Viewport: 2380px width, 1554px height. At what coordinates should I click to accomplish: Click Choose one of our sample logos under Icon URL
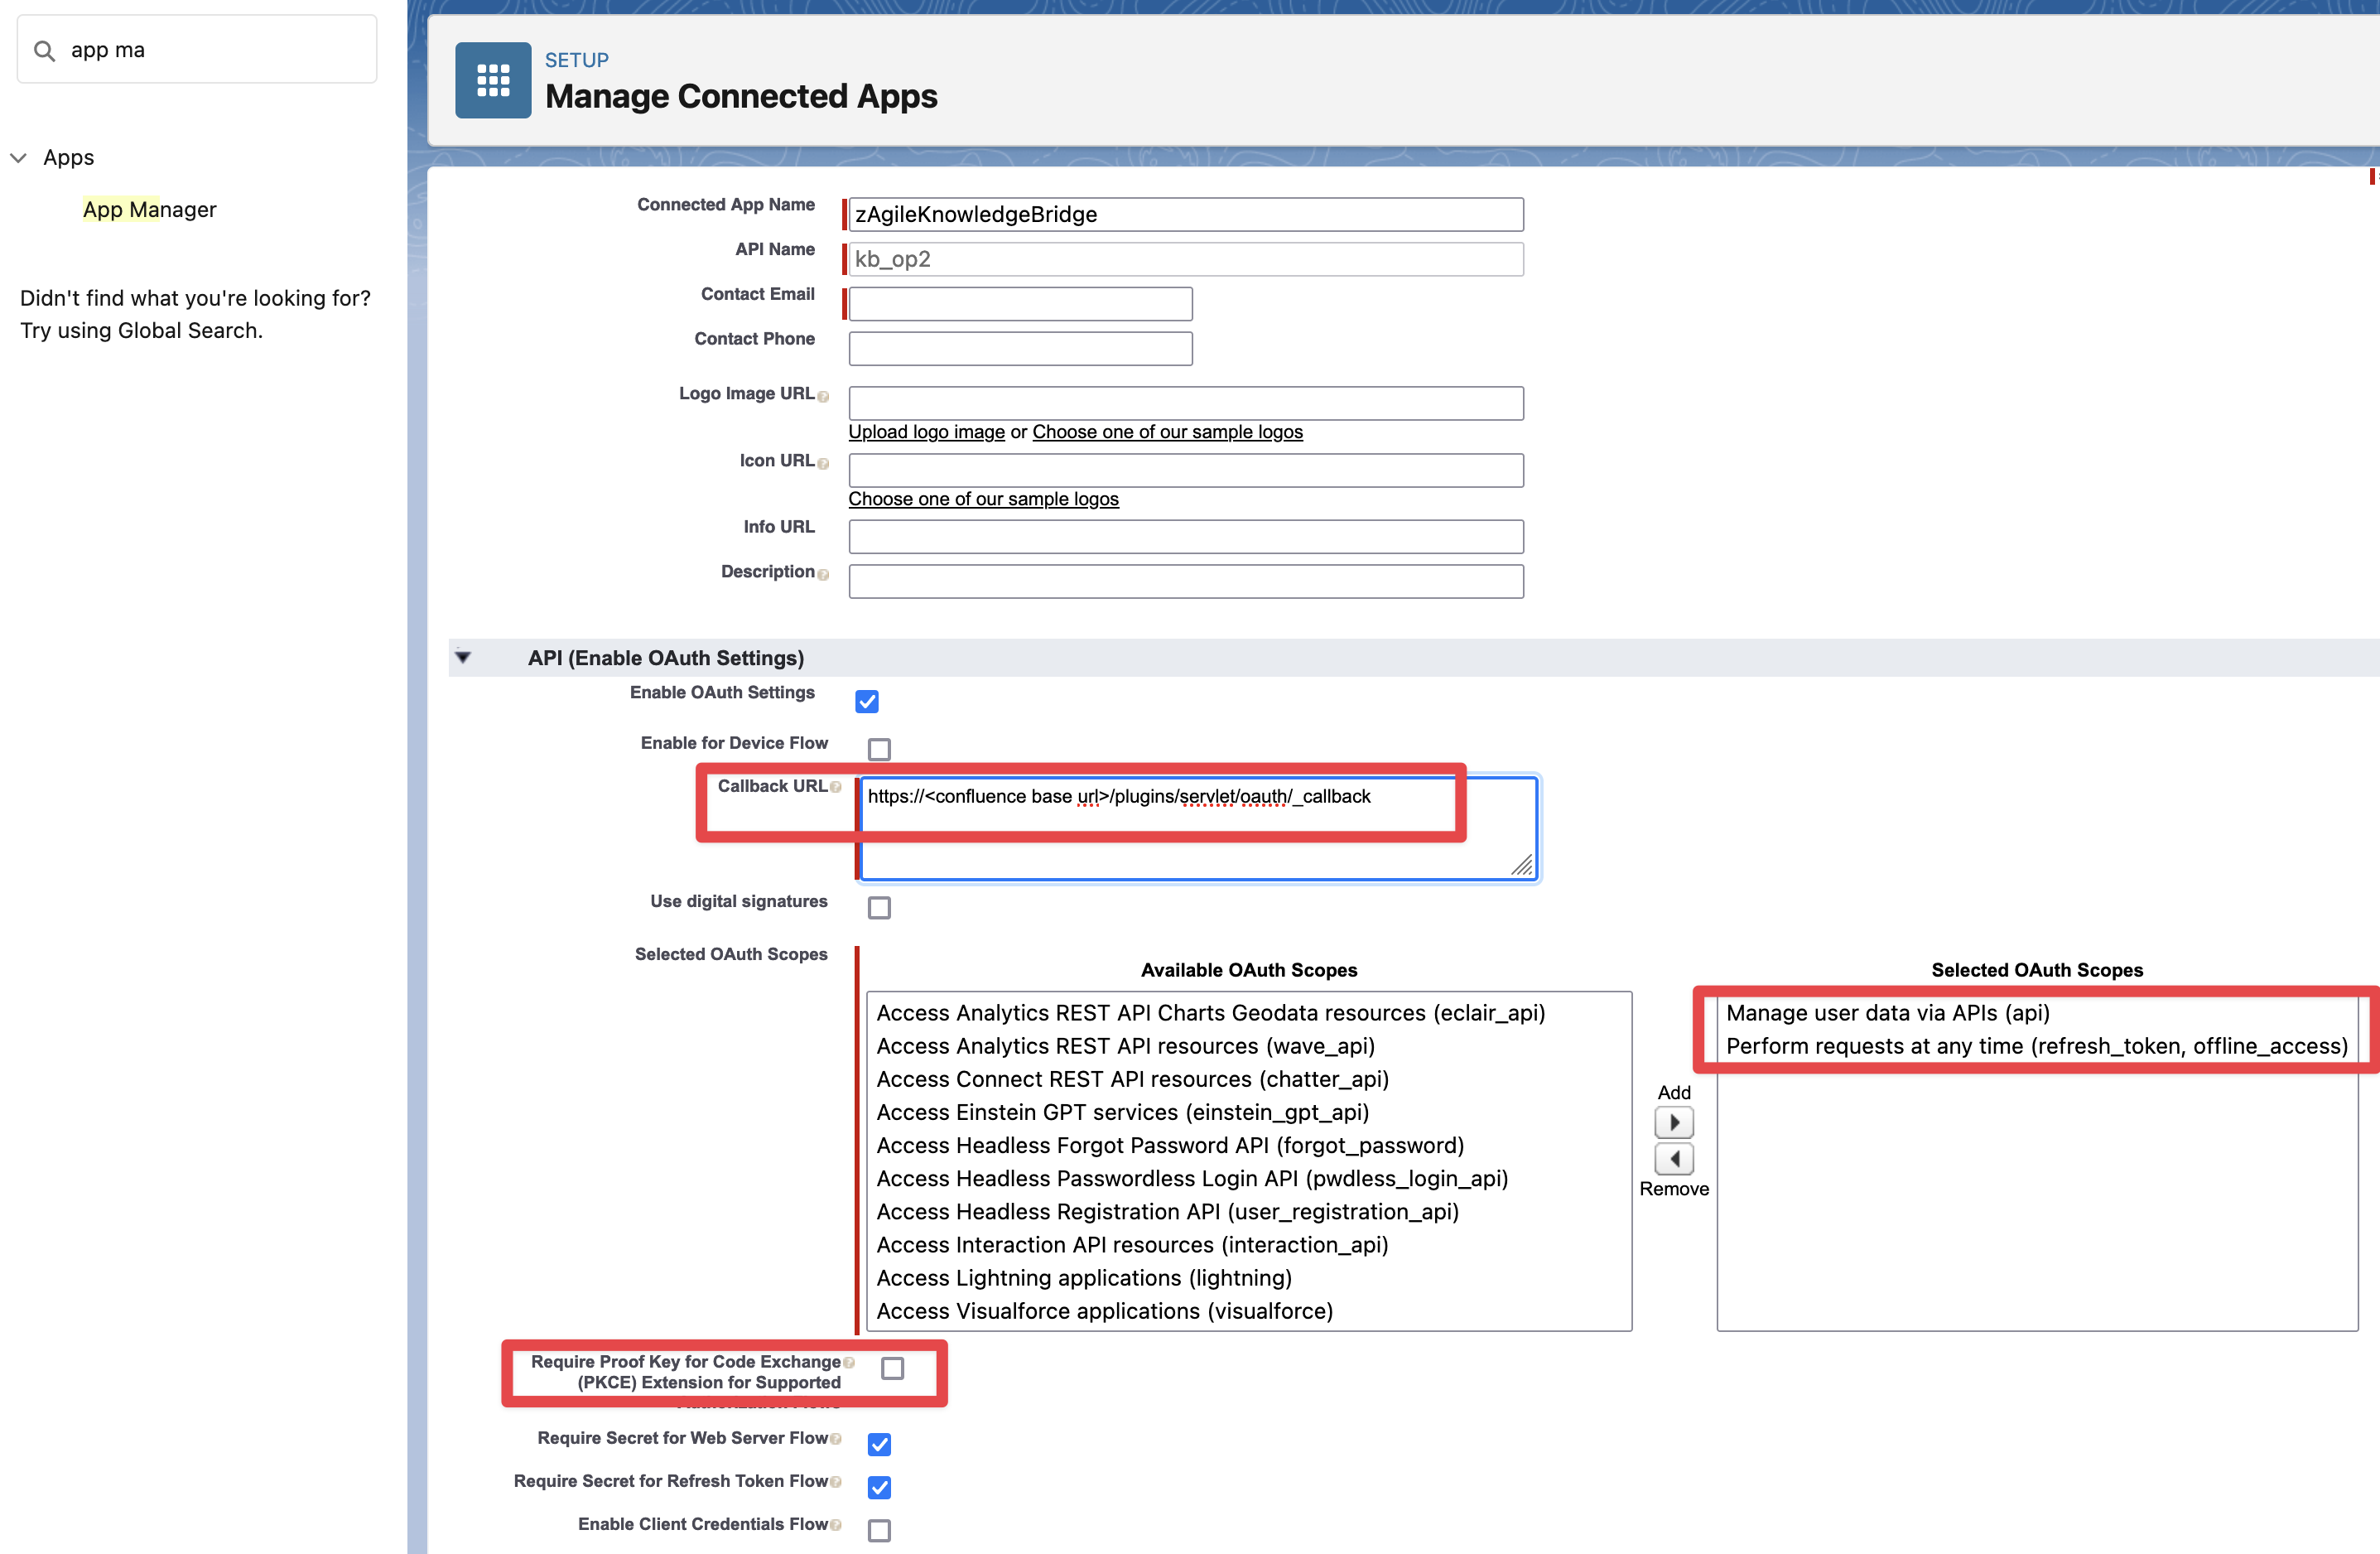(983, 499)
